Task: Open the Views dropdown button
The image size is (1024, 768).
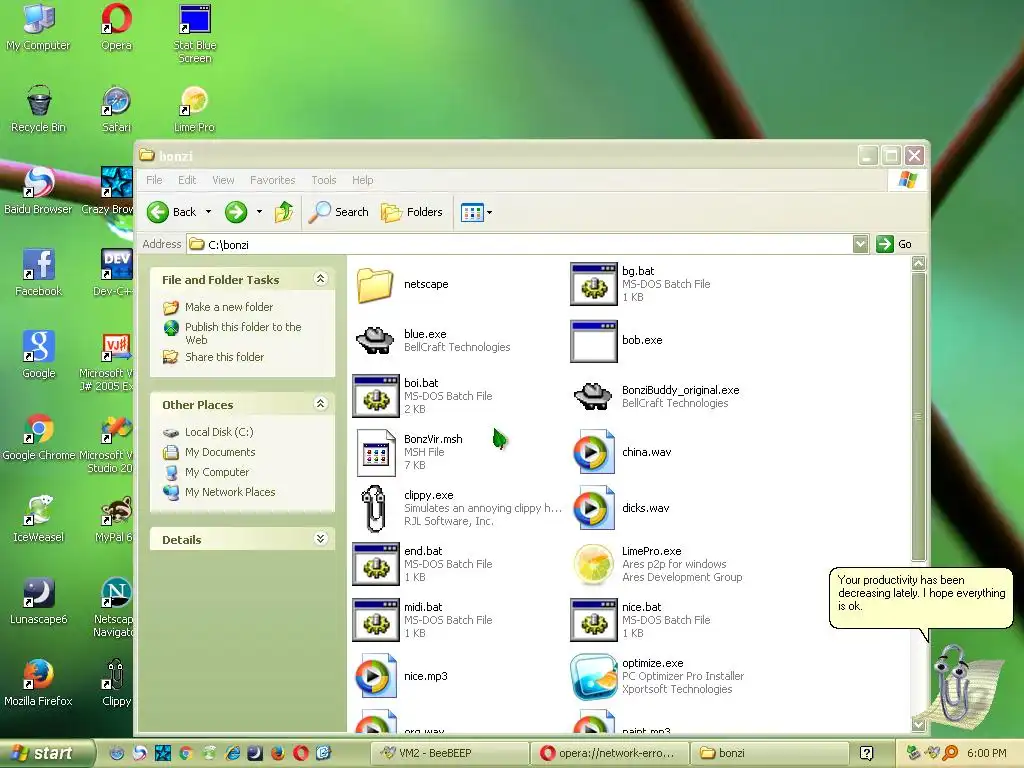Action: [x=476, y=212]
